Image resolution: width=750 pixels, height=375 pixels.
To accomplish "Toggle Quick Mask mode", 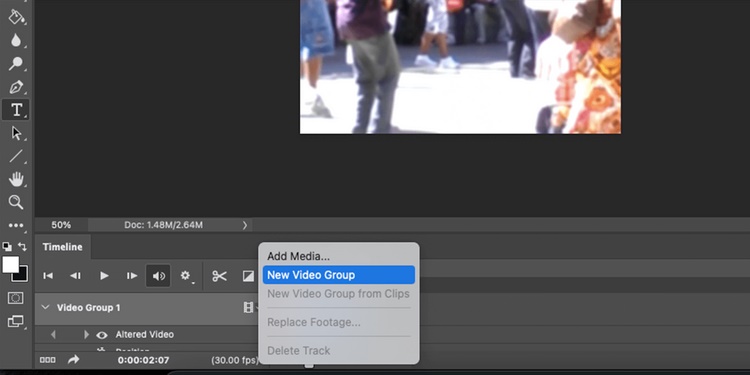I will pyautogui.click(x=16, y=298).
